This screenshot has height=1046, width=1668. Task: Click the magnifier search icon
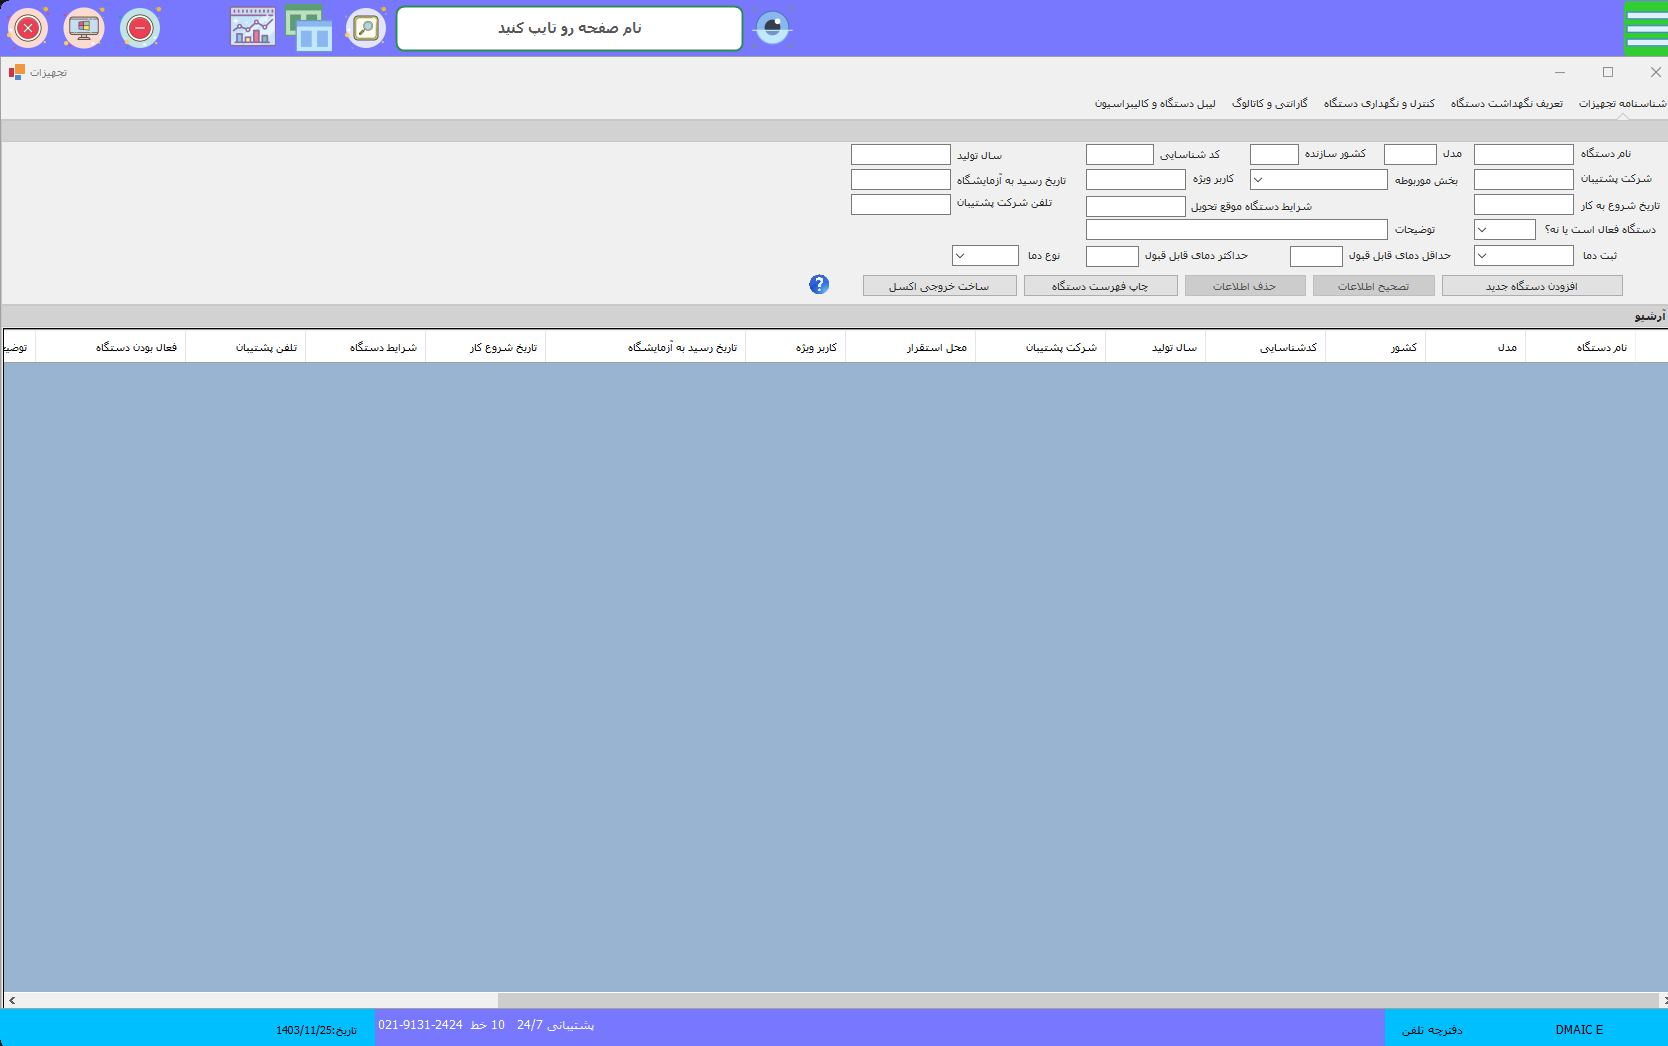(x=366, y=28)
